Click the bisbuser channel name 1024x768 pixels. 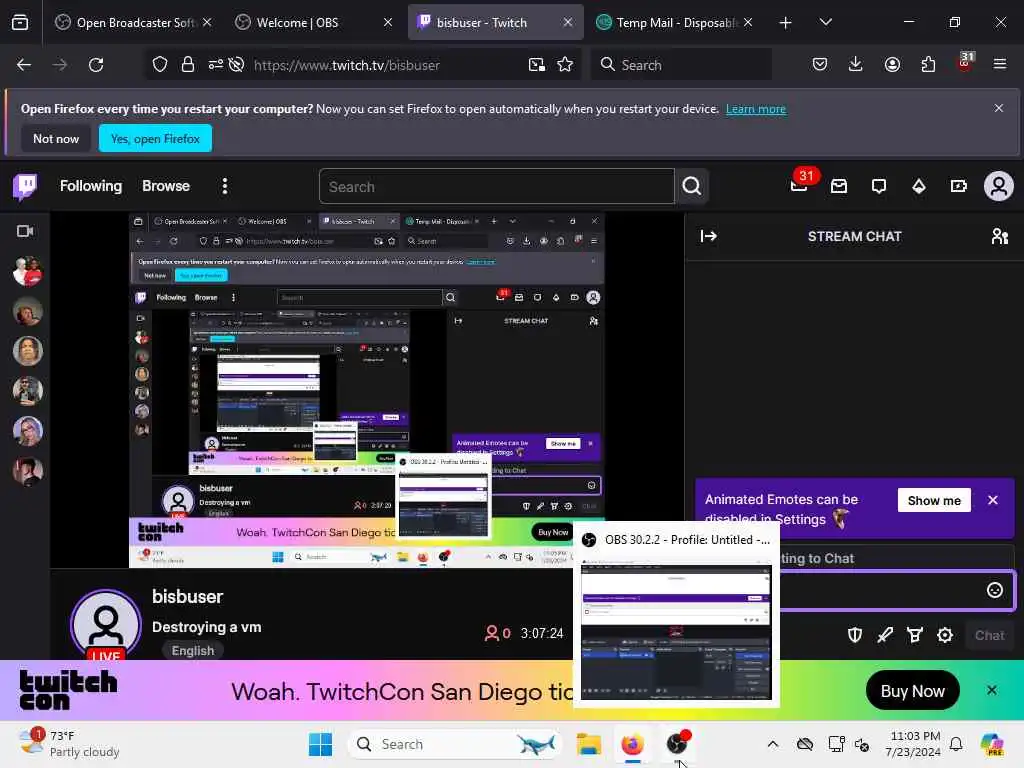point(187,597)
